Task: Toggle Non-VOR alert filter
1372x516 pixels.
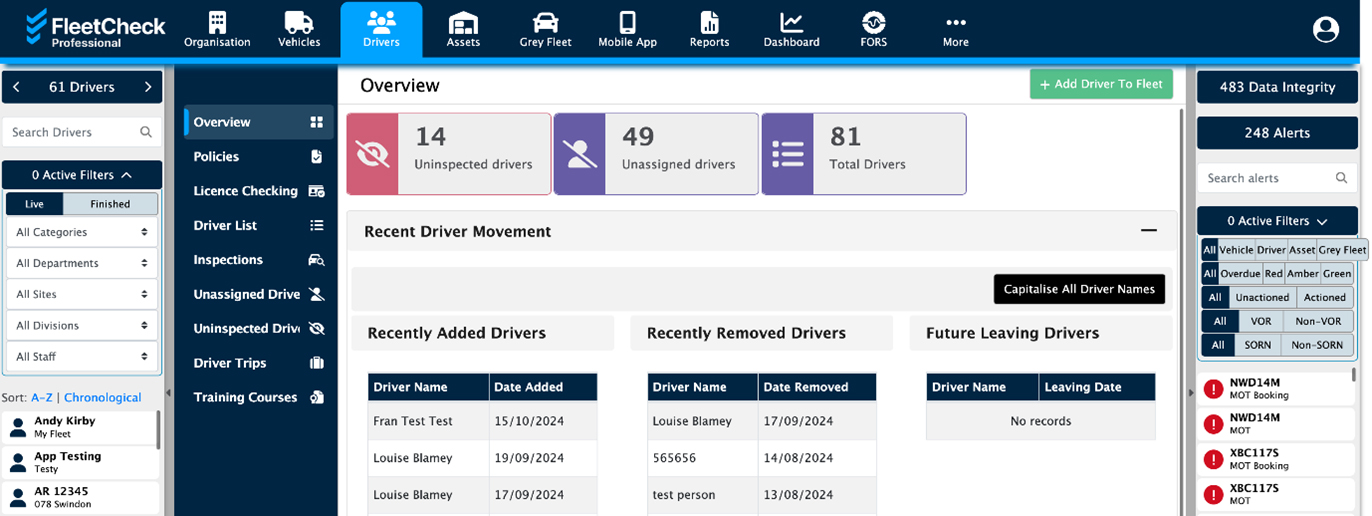Action: [1317, 322]
